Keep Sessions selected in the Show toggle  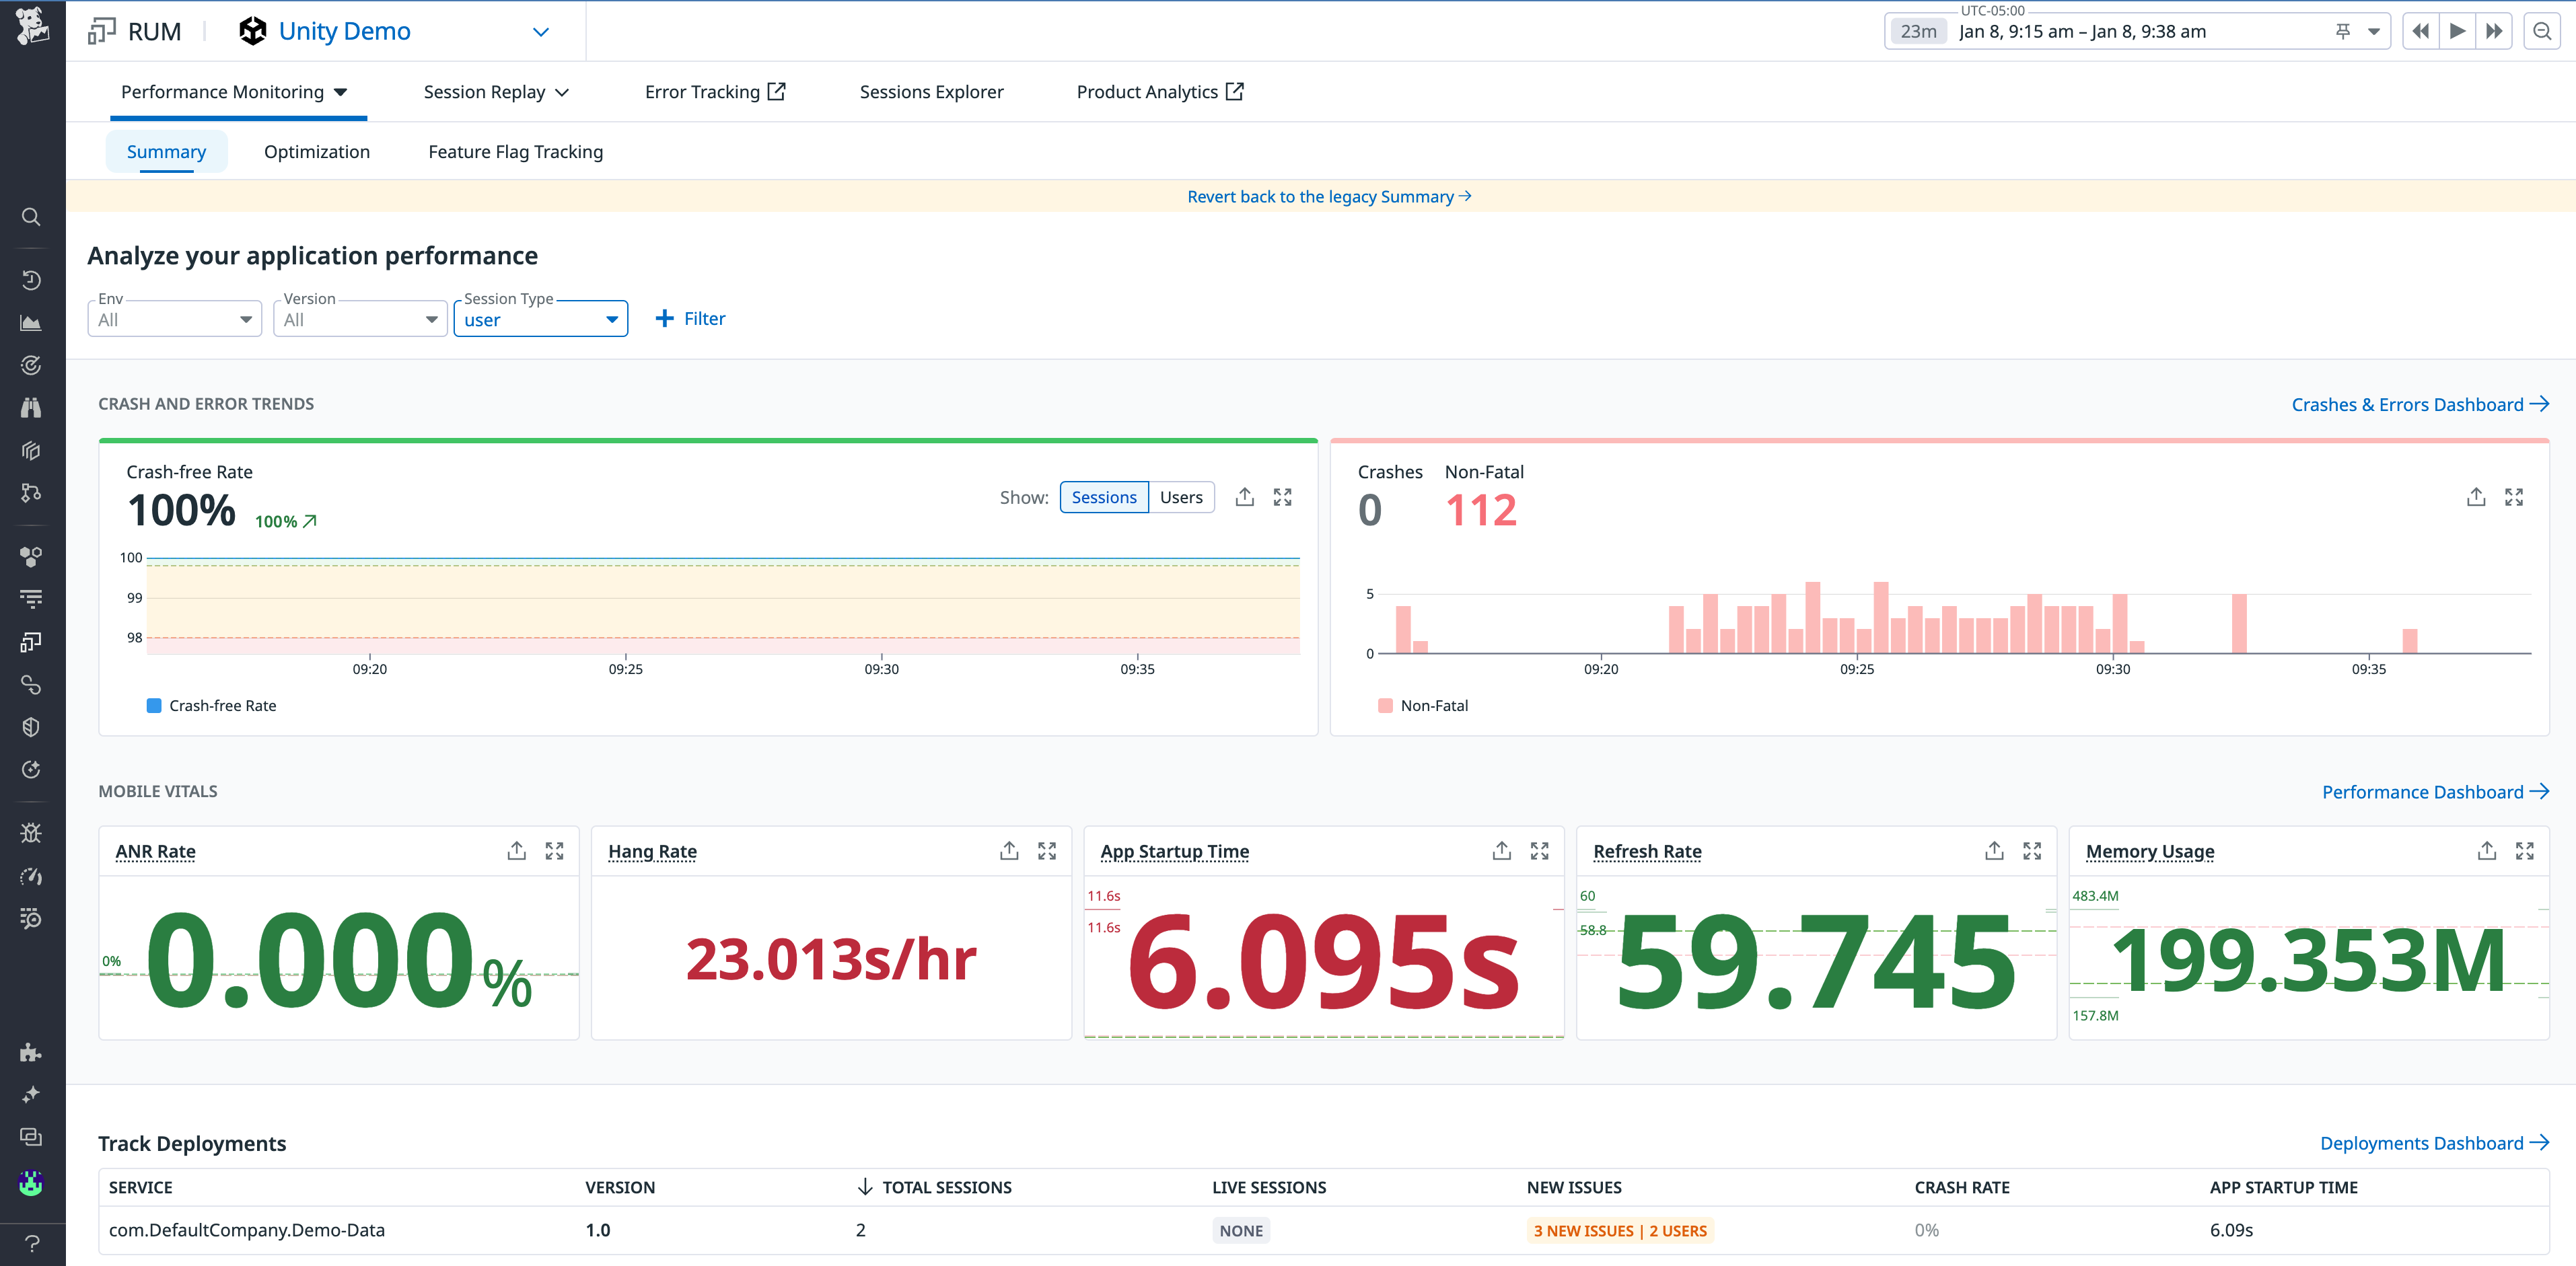[1104, 497]
